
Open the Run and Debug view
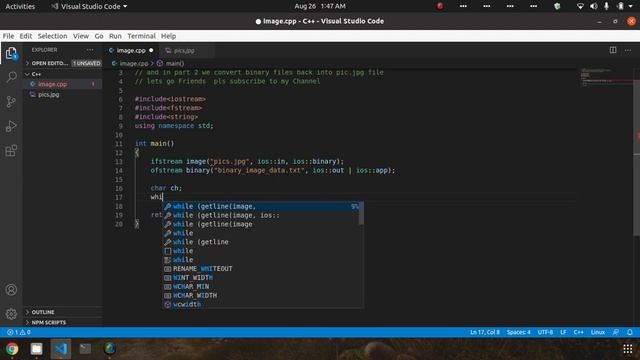pyautogui.click(x=11, y=126)
